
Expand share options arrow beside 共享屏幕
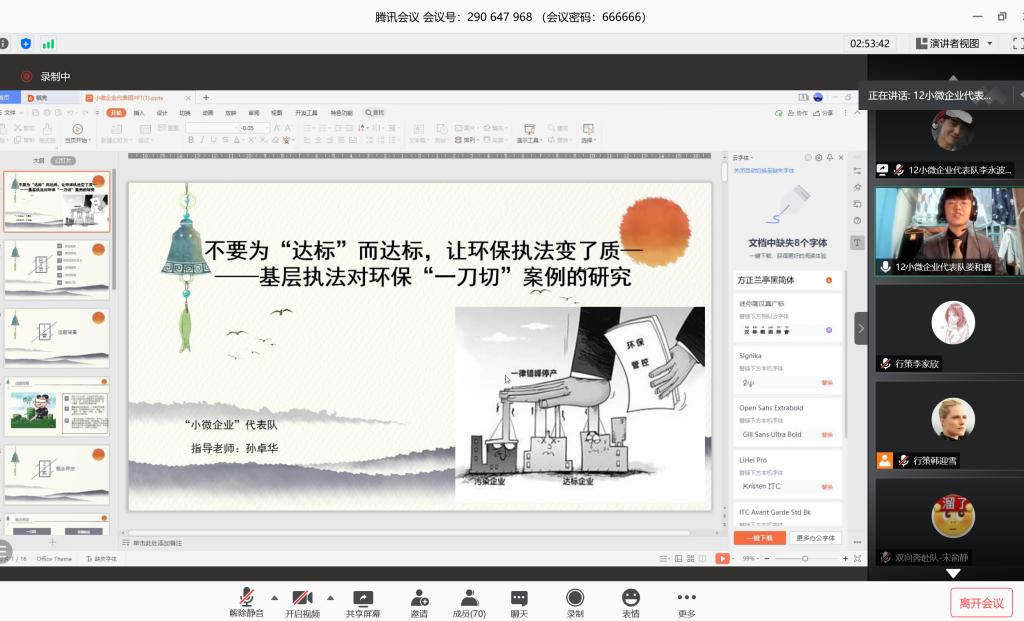point(389,597)
